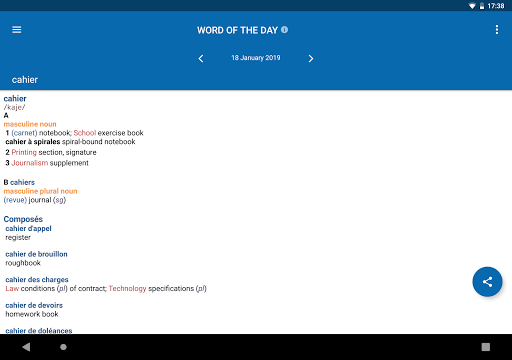Image resolution: width=512 pixels, height=360 pixels.
Task: Open the cahier des charges entry
Action: pos(37,280)
